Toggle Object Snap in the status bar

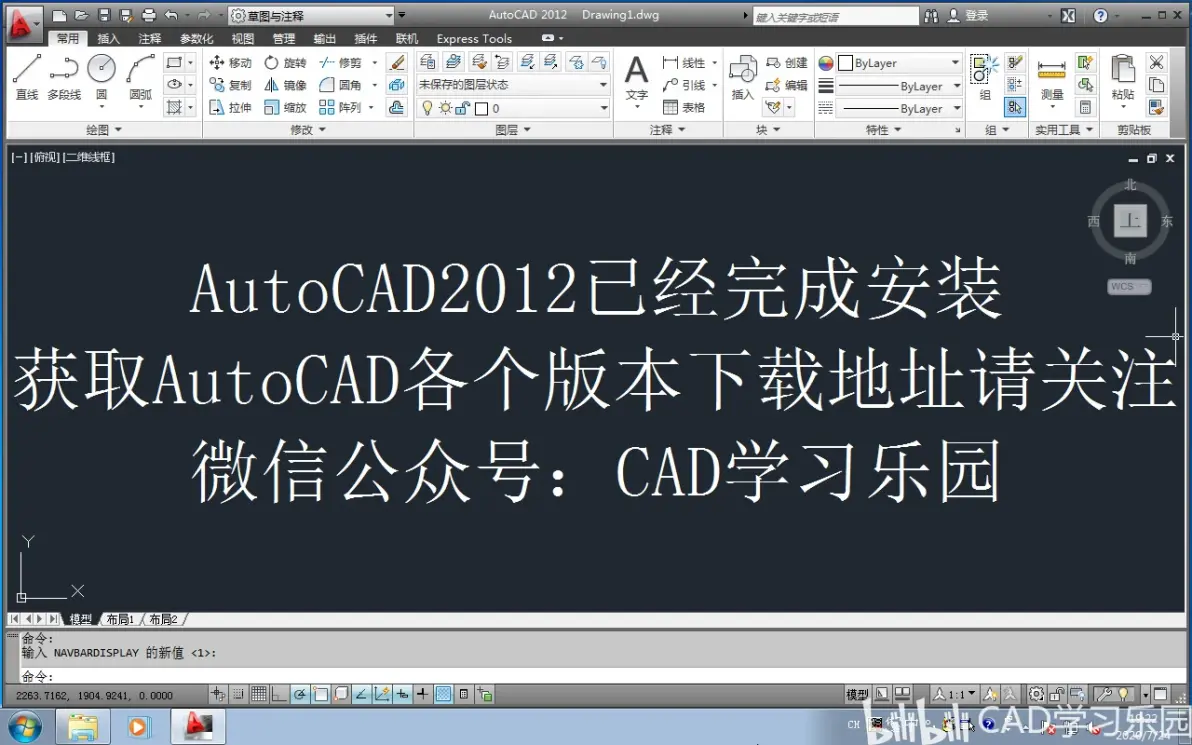[x=321, y=694]
